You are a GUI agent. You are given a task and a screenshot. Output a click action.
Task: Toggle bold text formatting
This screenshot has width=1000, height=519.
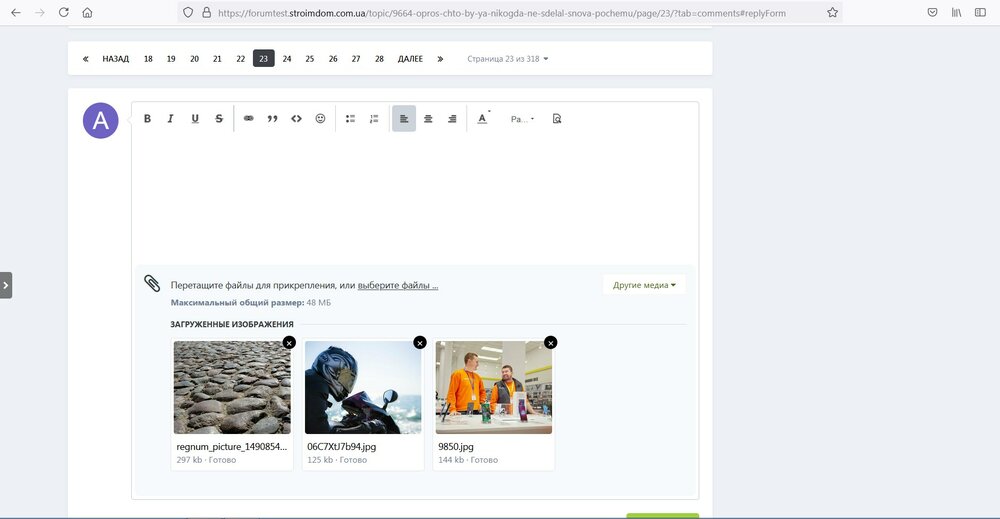tap(147, 119)
